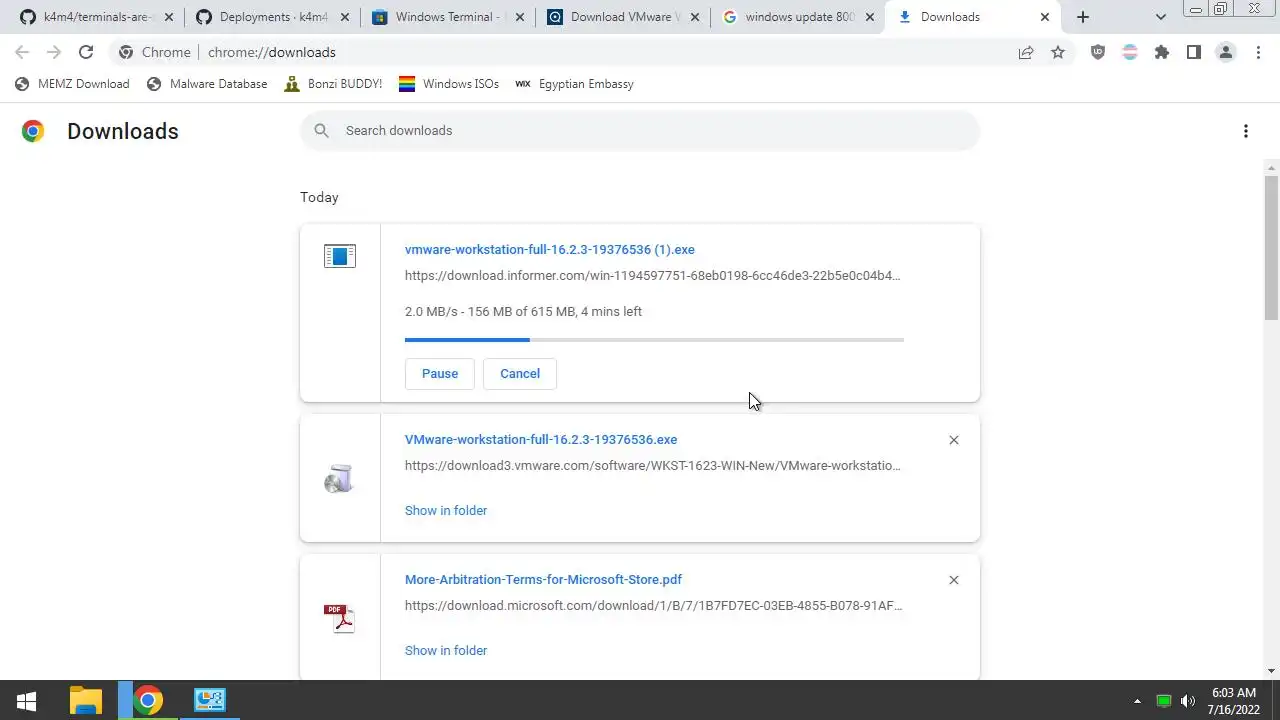Image resolution: width=1280 pixels, height=720 pixels.
Task: Show the Arbitration Terms PDF in folder
Action: coord(446,651)
